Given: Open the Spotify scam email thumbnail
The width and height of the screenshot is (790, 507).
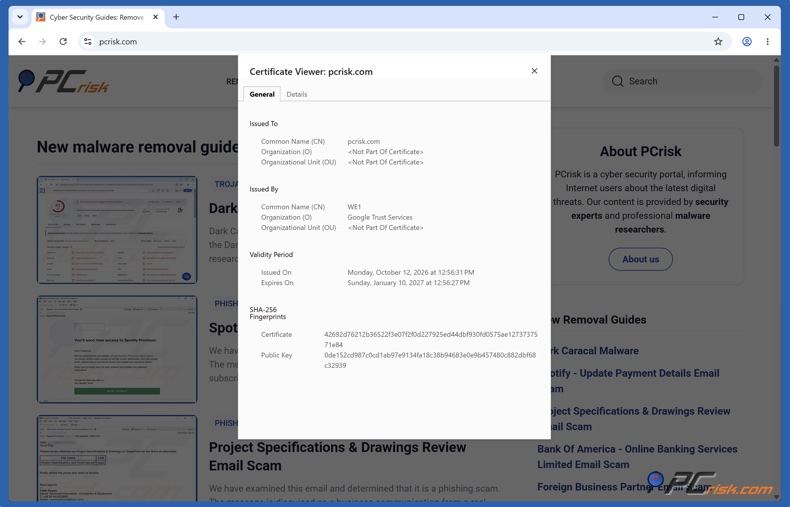Looking at the screenshot, I should (x=117, y=349).
